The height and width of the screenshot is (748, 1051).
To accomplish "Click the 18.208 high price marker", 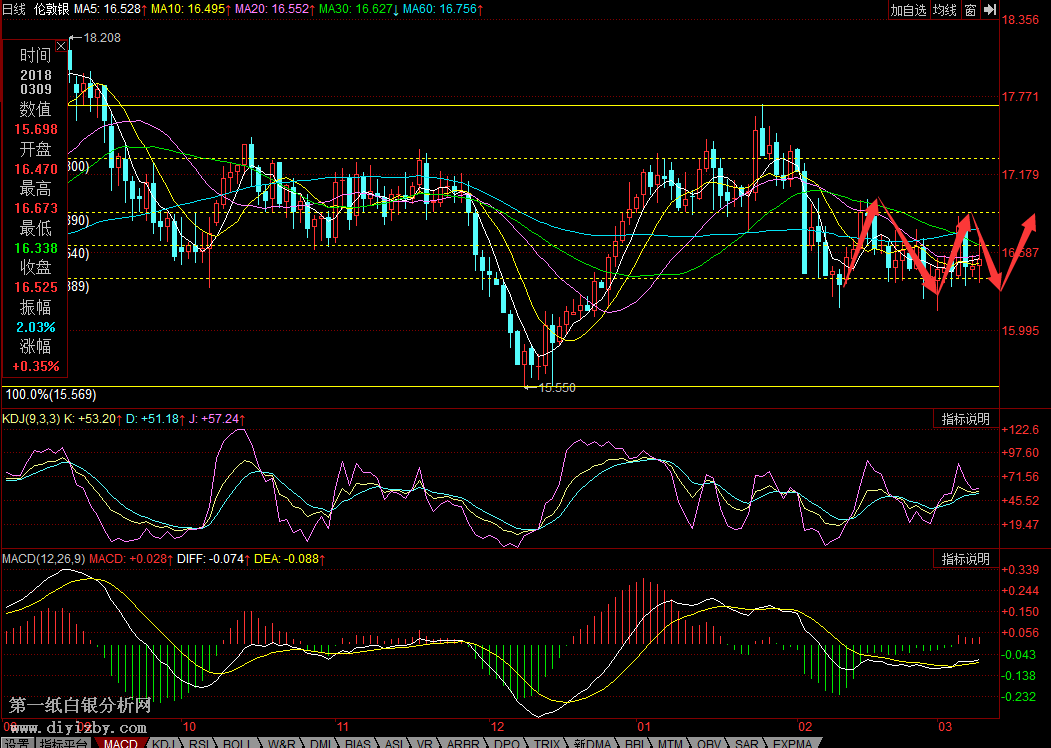I will (103, 37).
